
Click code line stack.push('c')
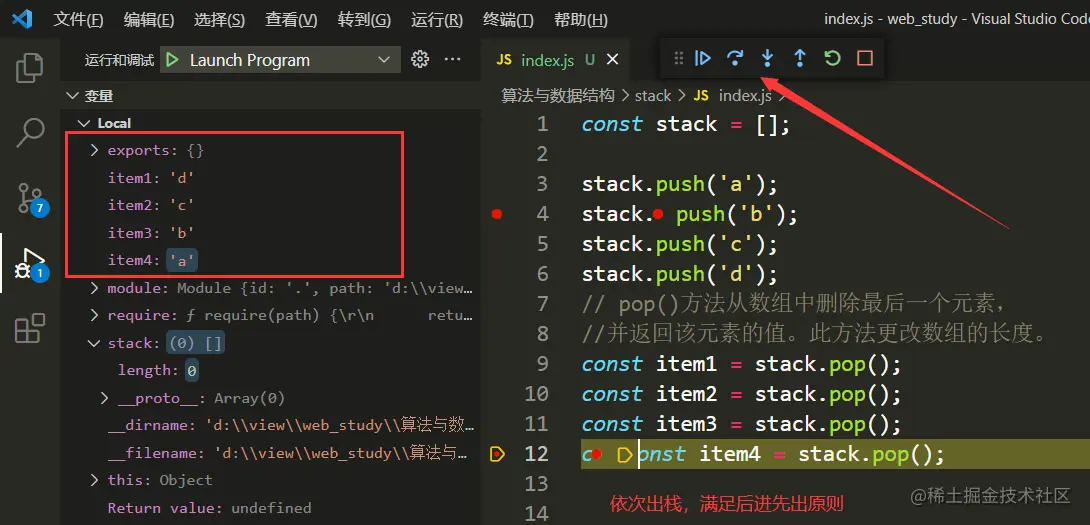click(x=679, y=244)
